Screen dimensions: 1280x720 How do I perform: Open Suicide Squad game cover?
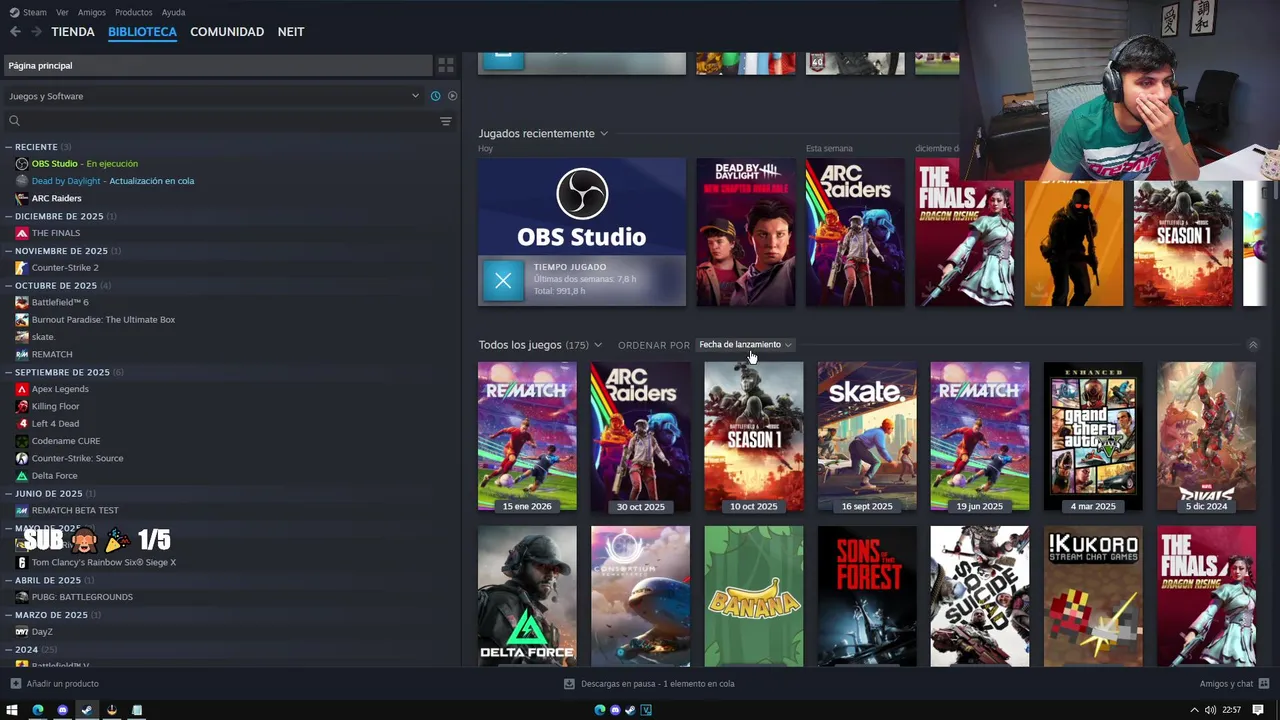pos(980,596)
